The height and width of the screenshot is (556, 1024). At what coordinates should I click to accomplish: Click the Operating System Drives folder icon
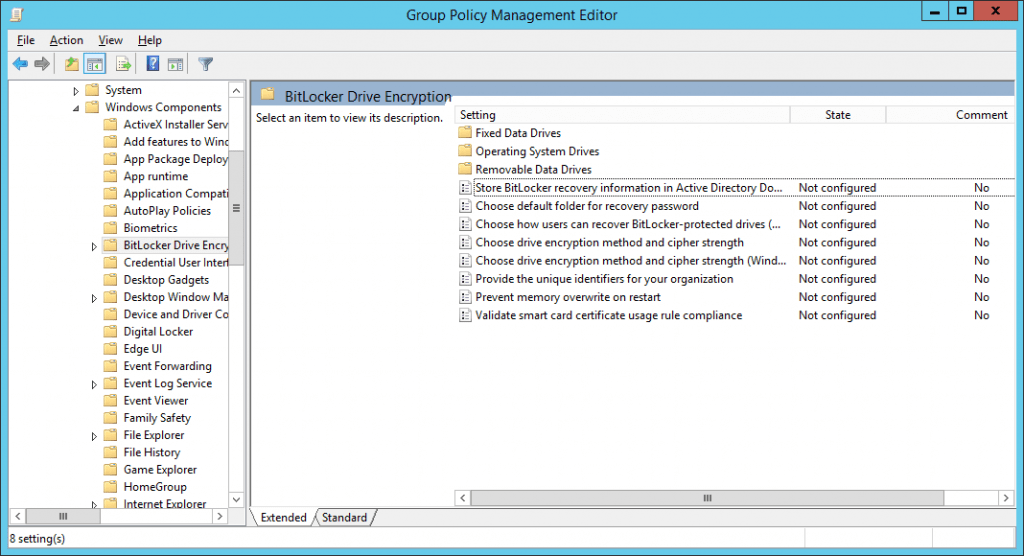465,151
